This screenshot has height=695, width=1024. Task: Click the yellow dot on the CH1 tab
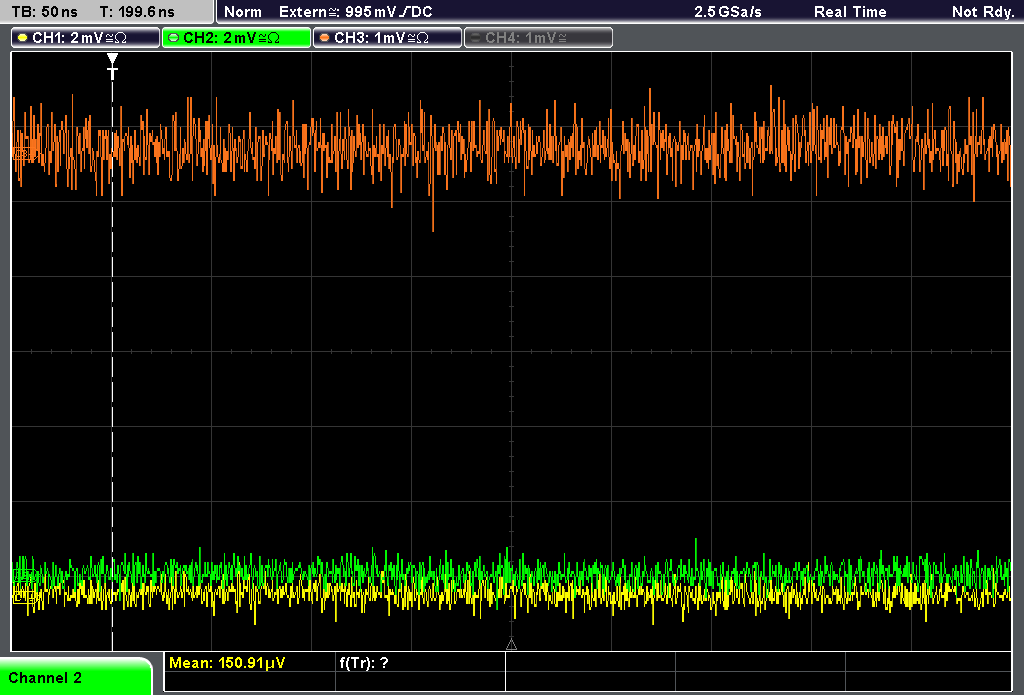point(23,38)
